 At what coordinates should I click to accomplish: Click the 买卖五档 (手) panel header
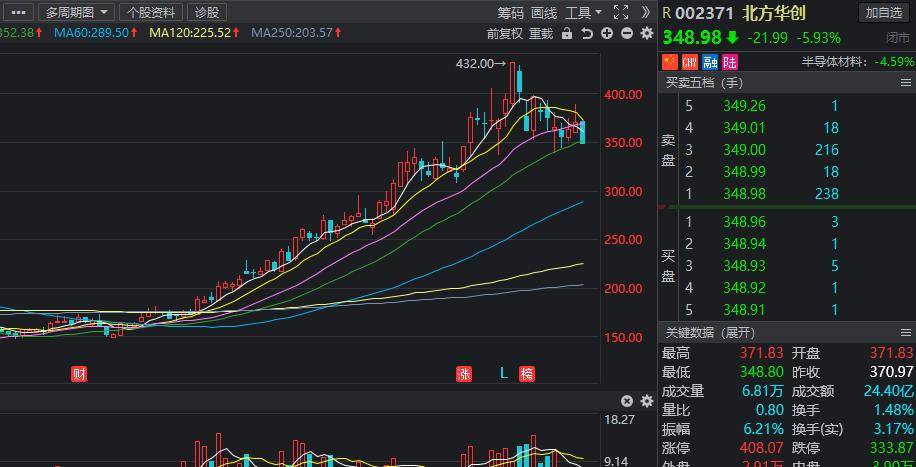pos(703,83)
